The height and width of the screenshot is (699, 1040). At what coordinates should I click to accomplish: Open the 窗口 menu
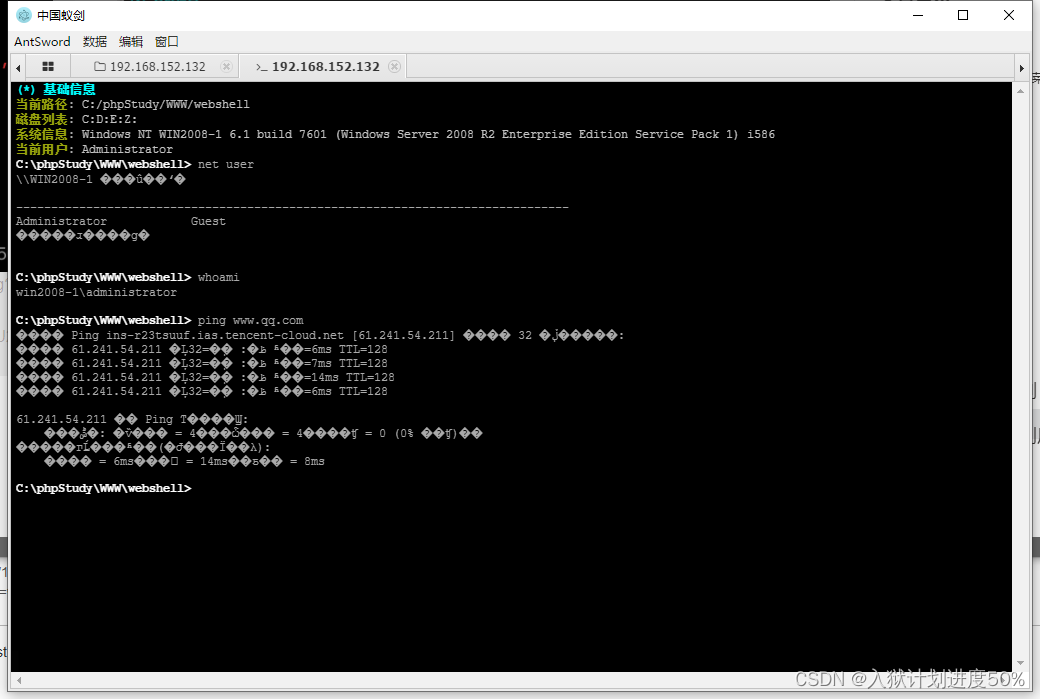(166, 41)
